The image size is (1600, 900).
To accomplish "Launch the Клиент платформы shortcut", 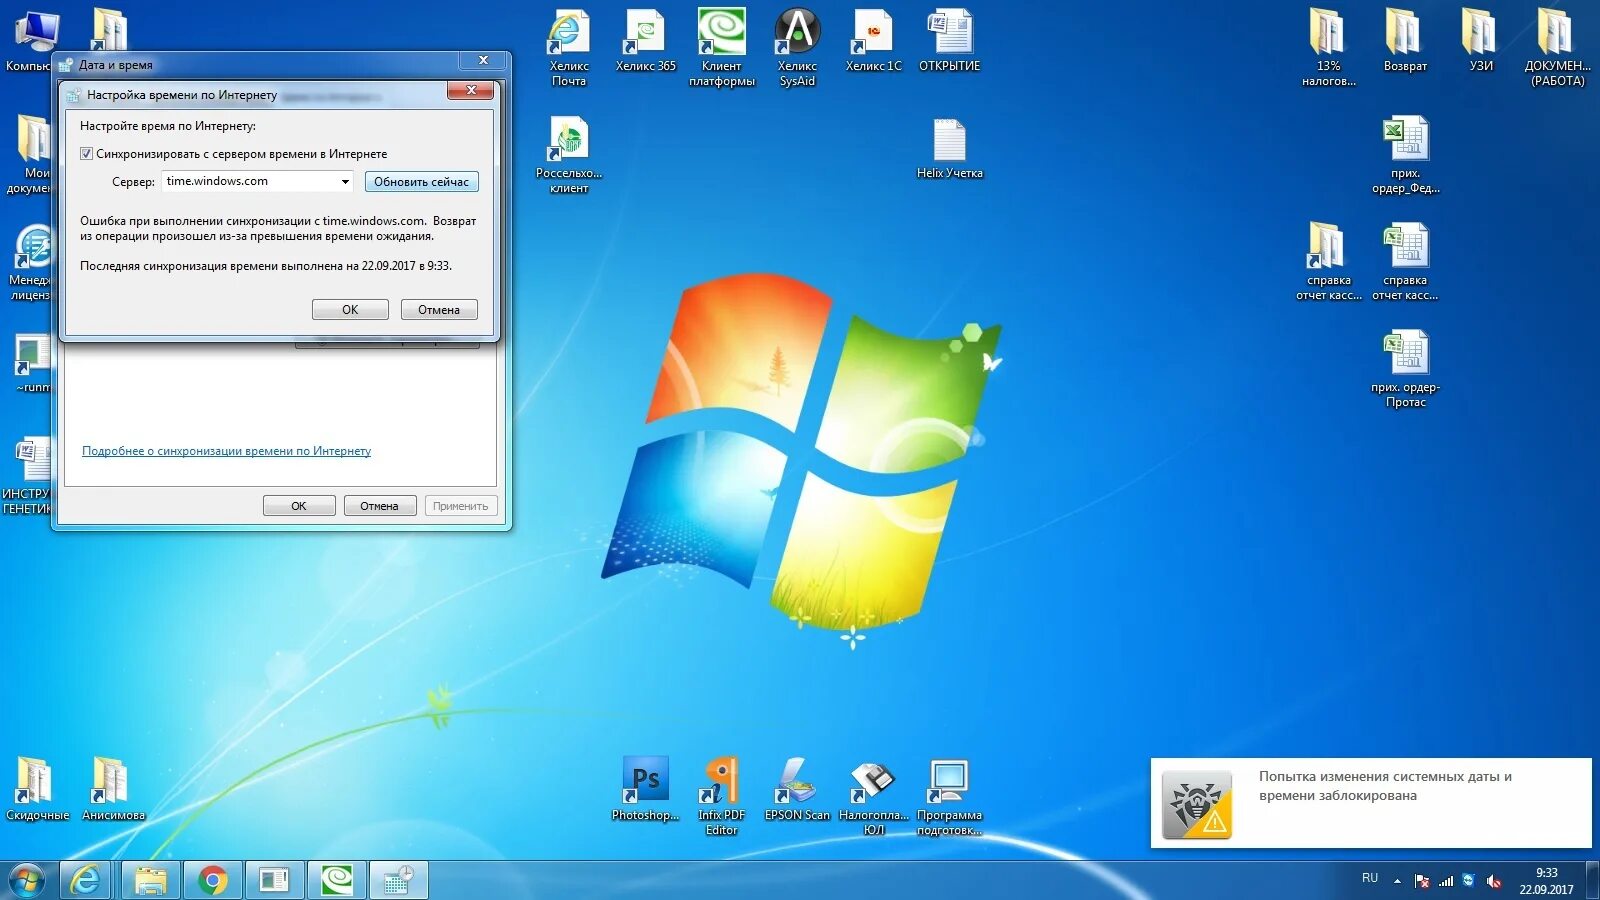I will [x=721, y=47].
